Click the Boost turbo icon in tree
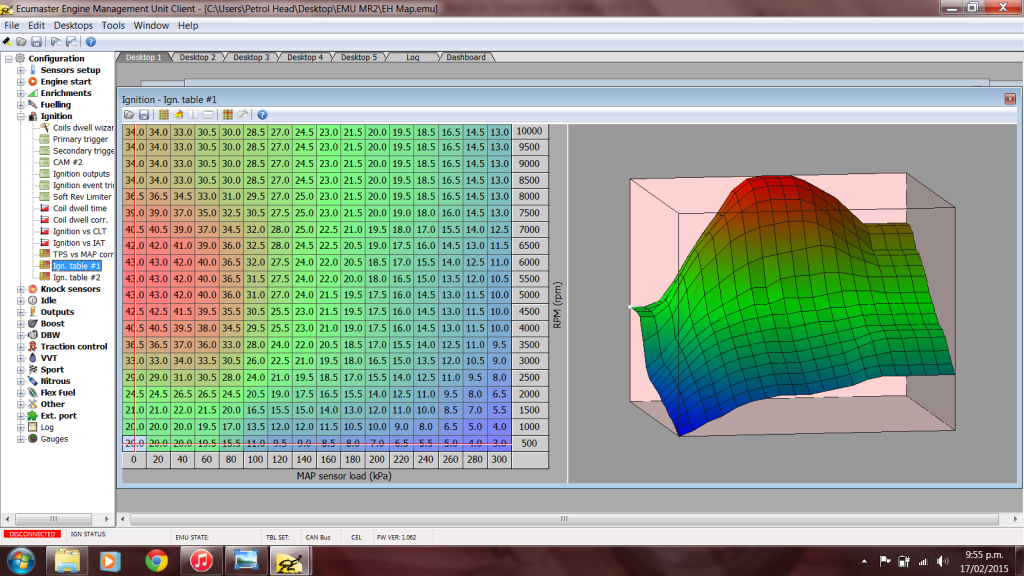Screen dimensions: 1024x576 33,323
